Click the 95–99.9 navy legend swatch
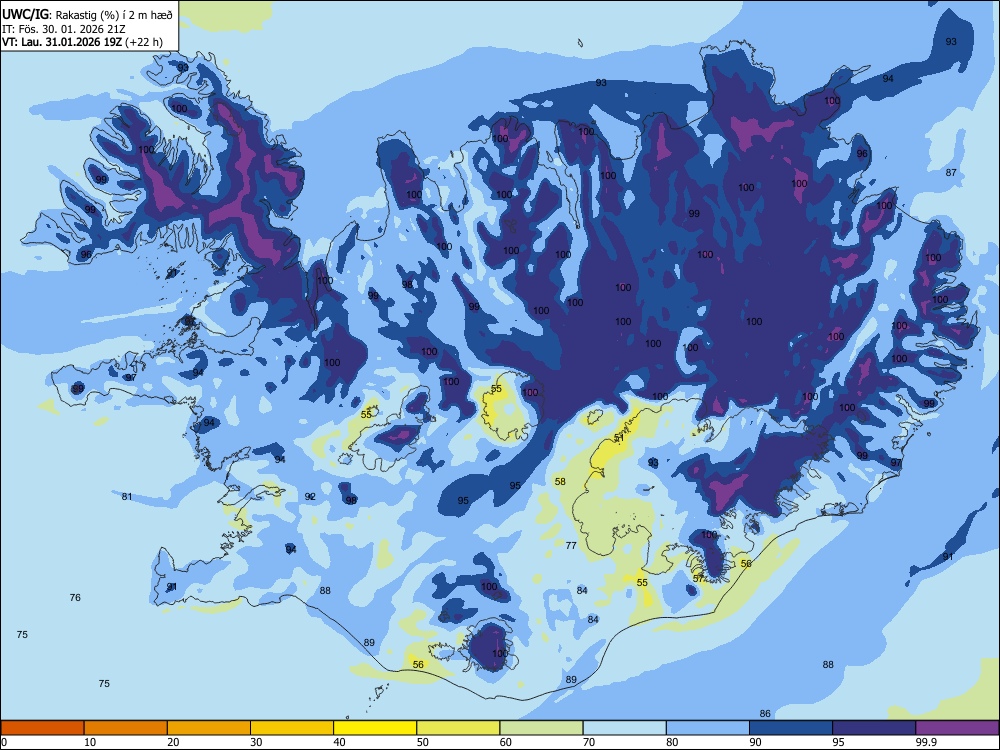The height and width of the screenshot is (750, 1000). point(874,728)
